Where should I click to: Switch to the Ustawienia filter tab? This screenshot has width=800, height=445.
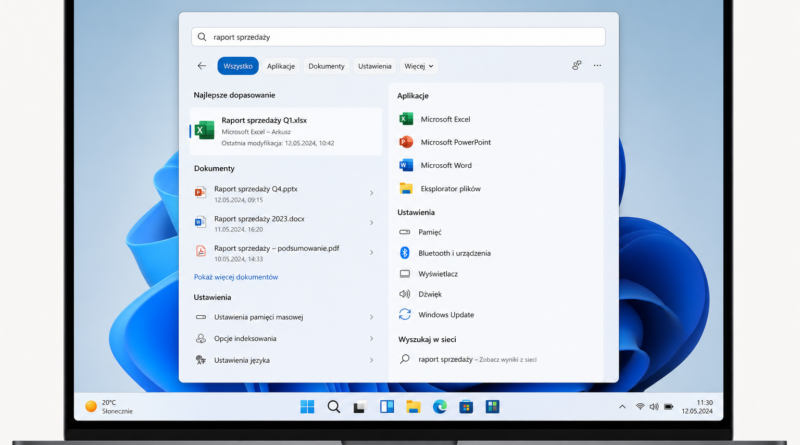pos(374,66)
